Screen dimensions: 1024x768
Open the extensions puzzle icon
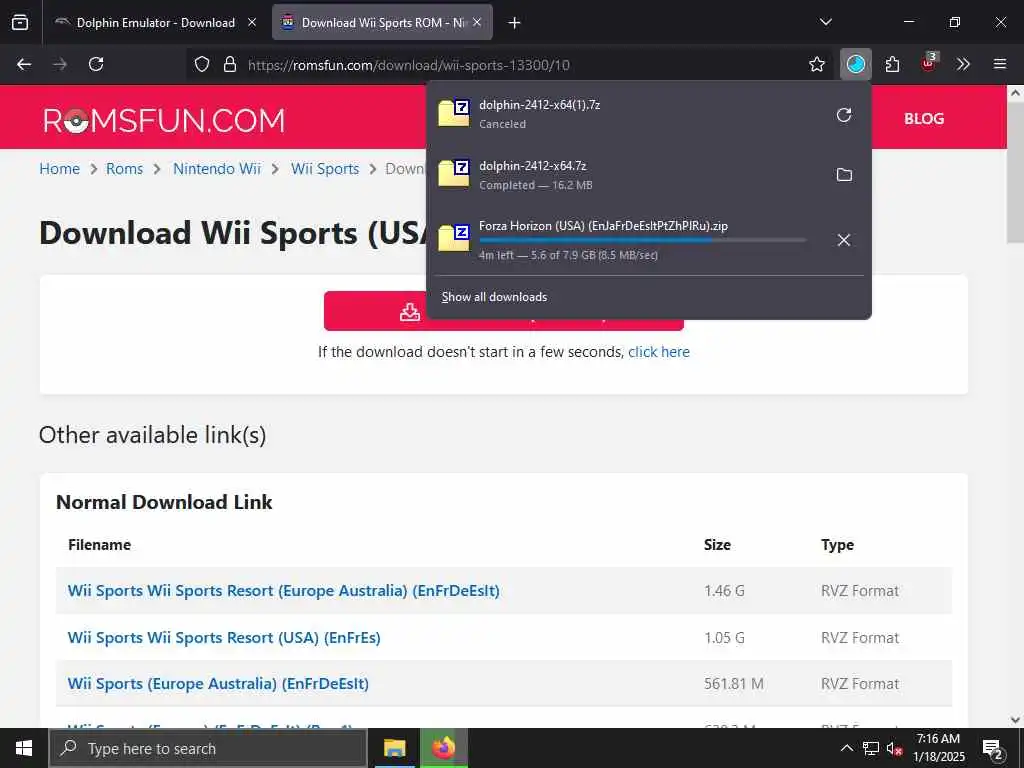click(892, 64)
